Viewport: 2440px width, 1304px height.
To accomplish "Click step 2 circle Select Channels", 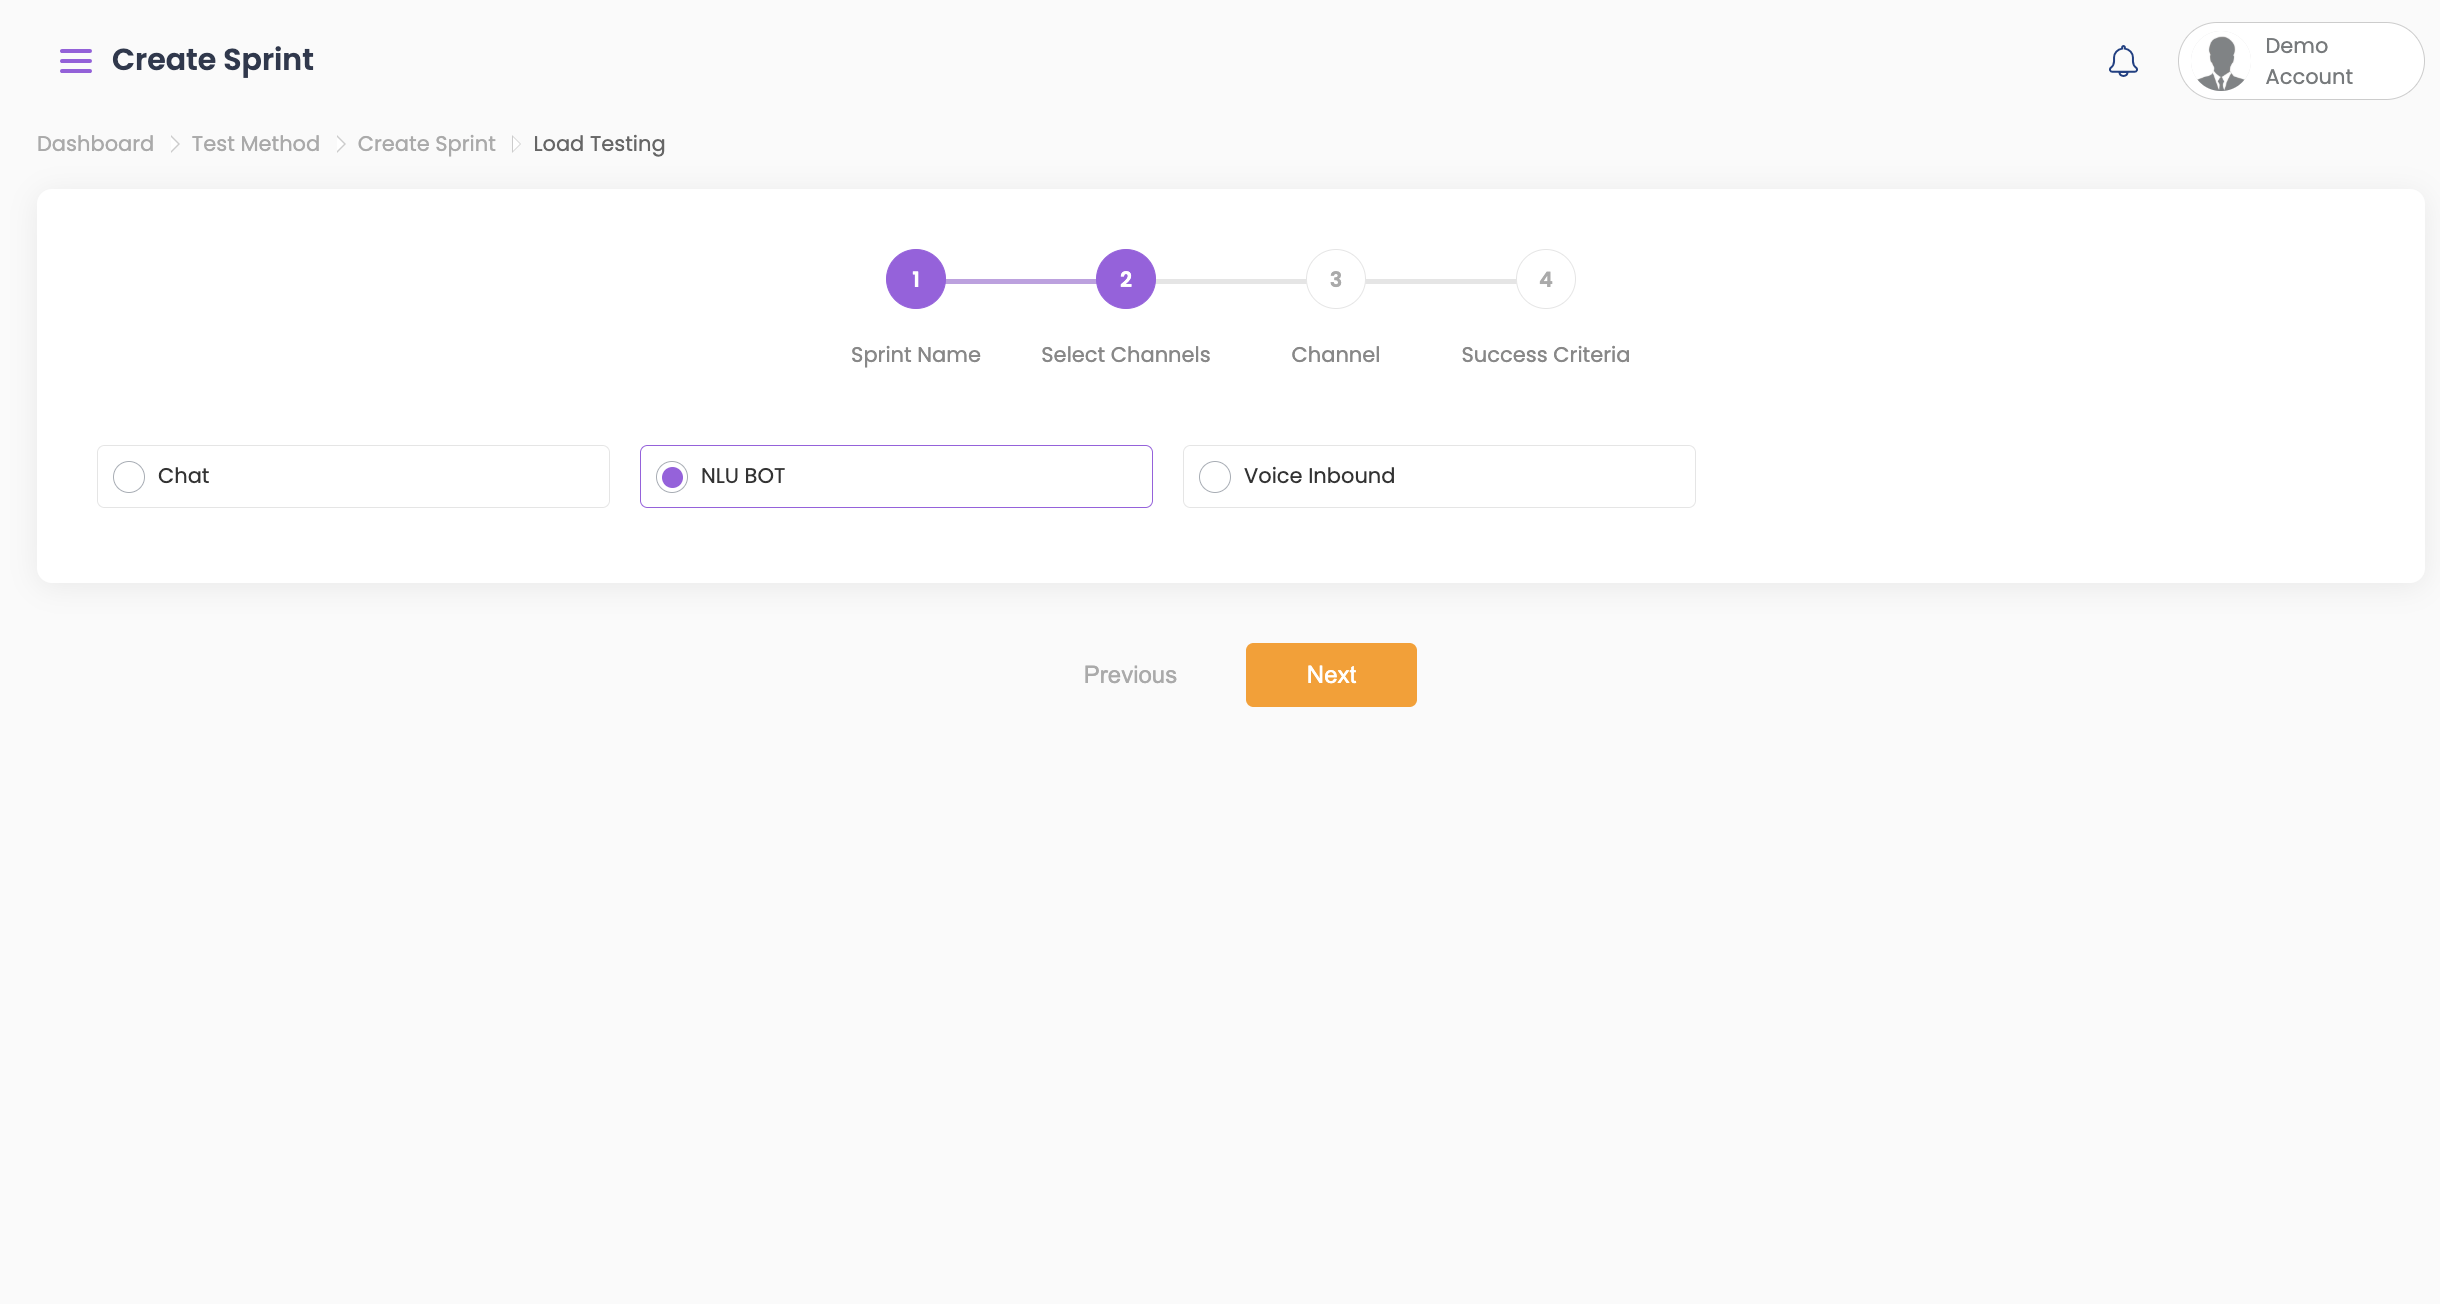I will tap(1125, 280).
